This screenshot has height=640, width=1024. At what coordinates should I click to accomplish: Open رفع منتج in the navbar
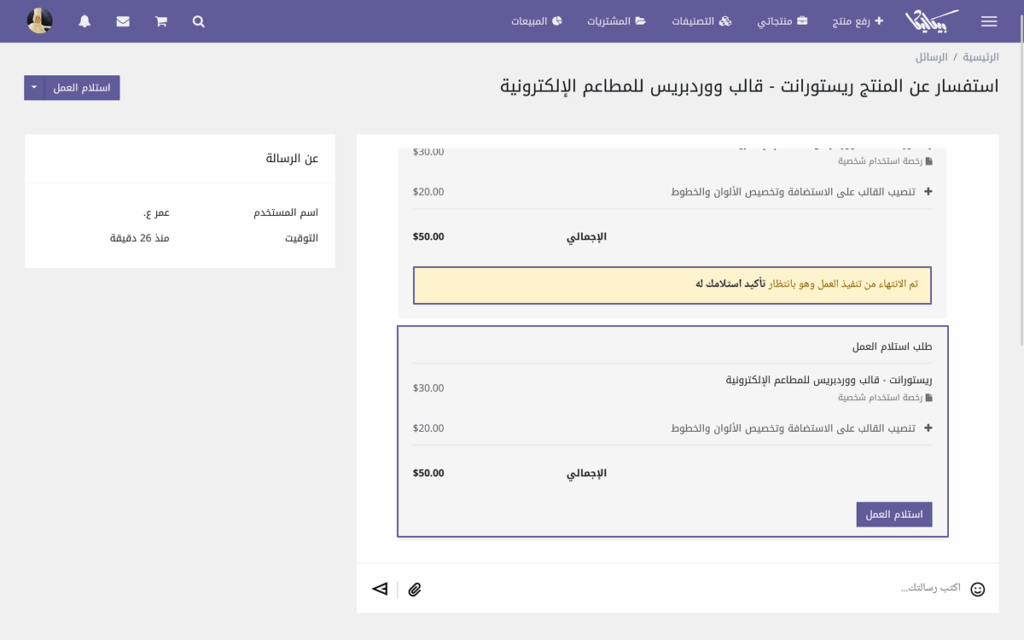click(857, 22)
